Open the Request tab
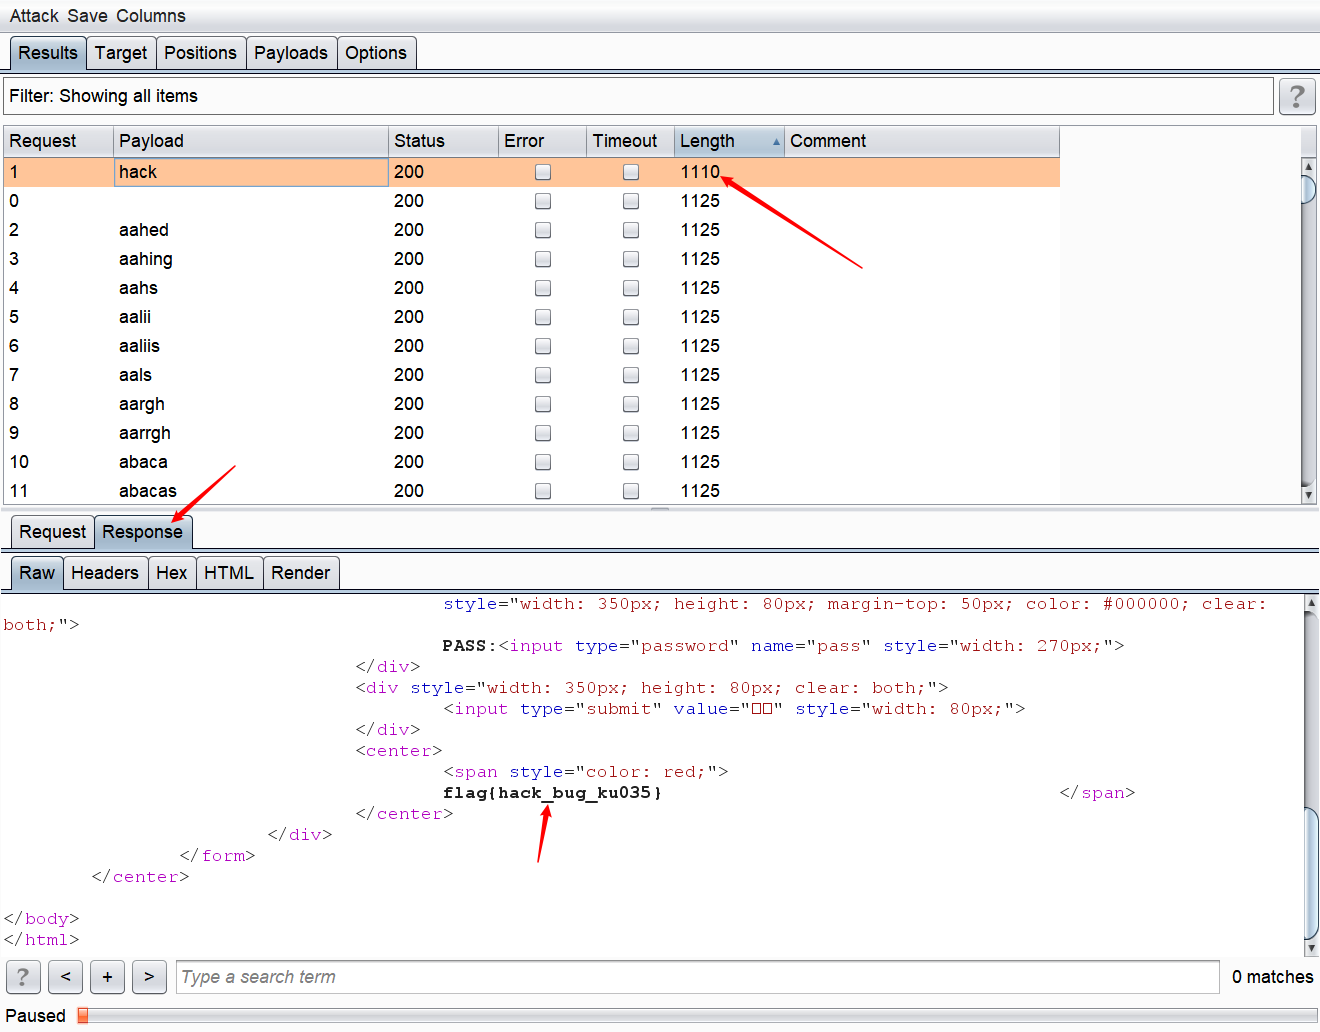Image resolution: width=1320 pixels, height=1032 pixels. tap(52, 532)
